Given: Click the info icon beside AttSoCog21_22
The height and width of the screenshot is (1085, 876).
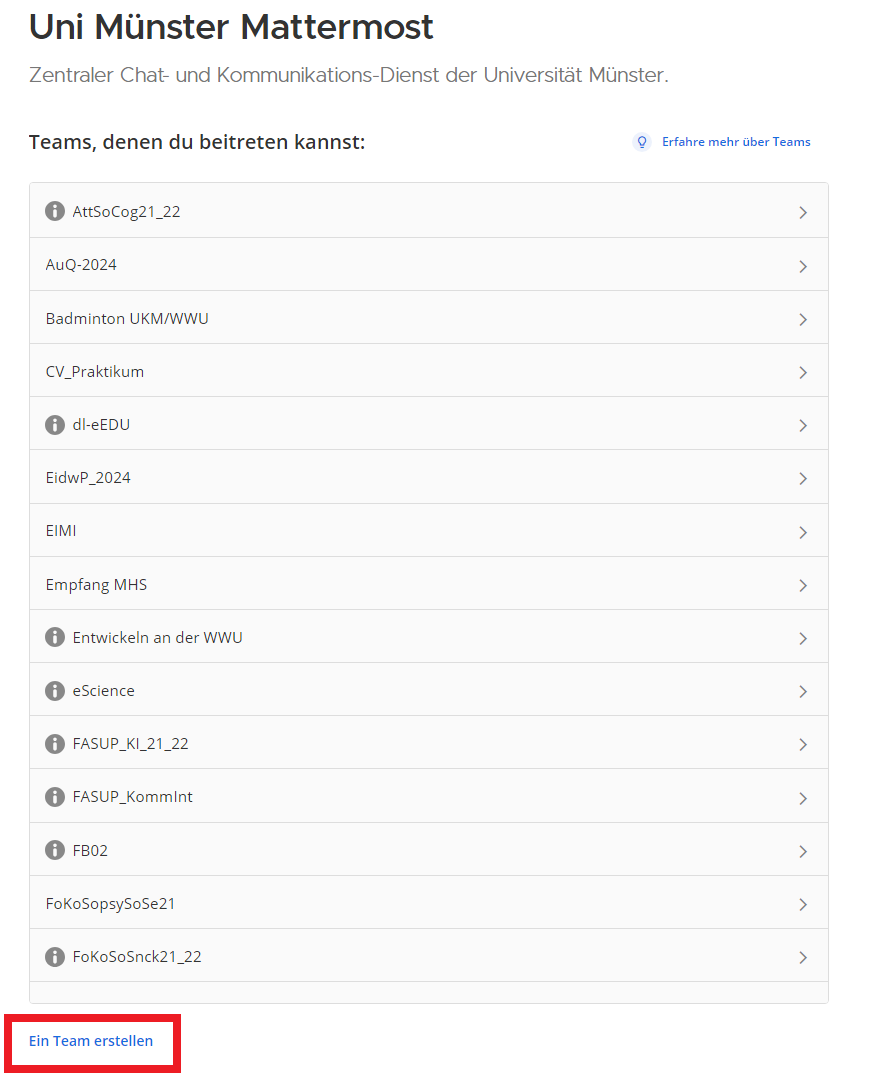Looking at the screenshot, I should [x=55, y=211].
